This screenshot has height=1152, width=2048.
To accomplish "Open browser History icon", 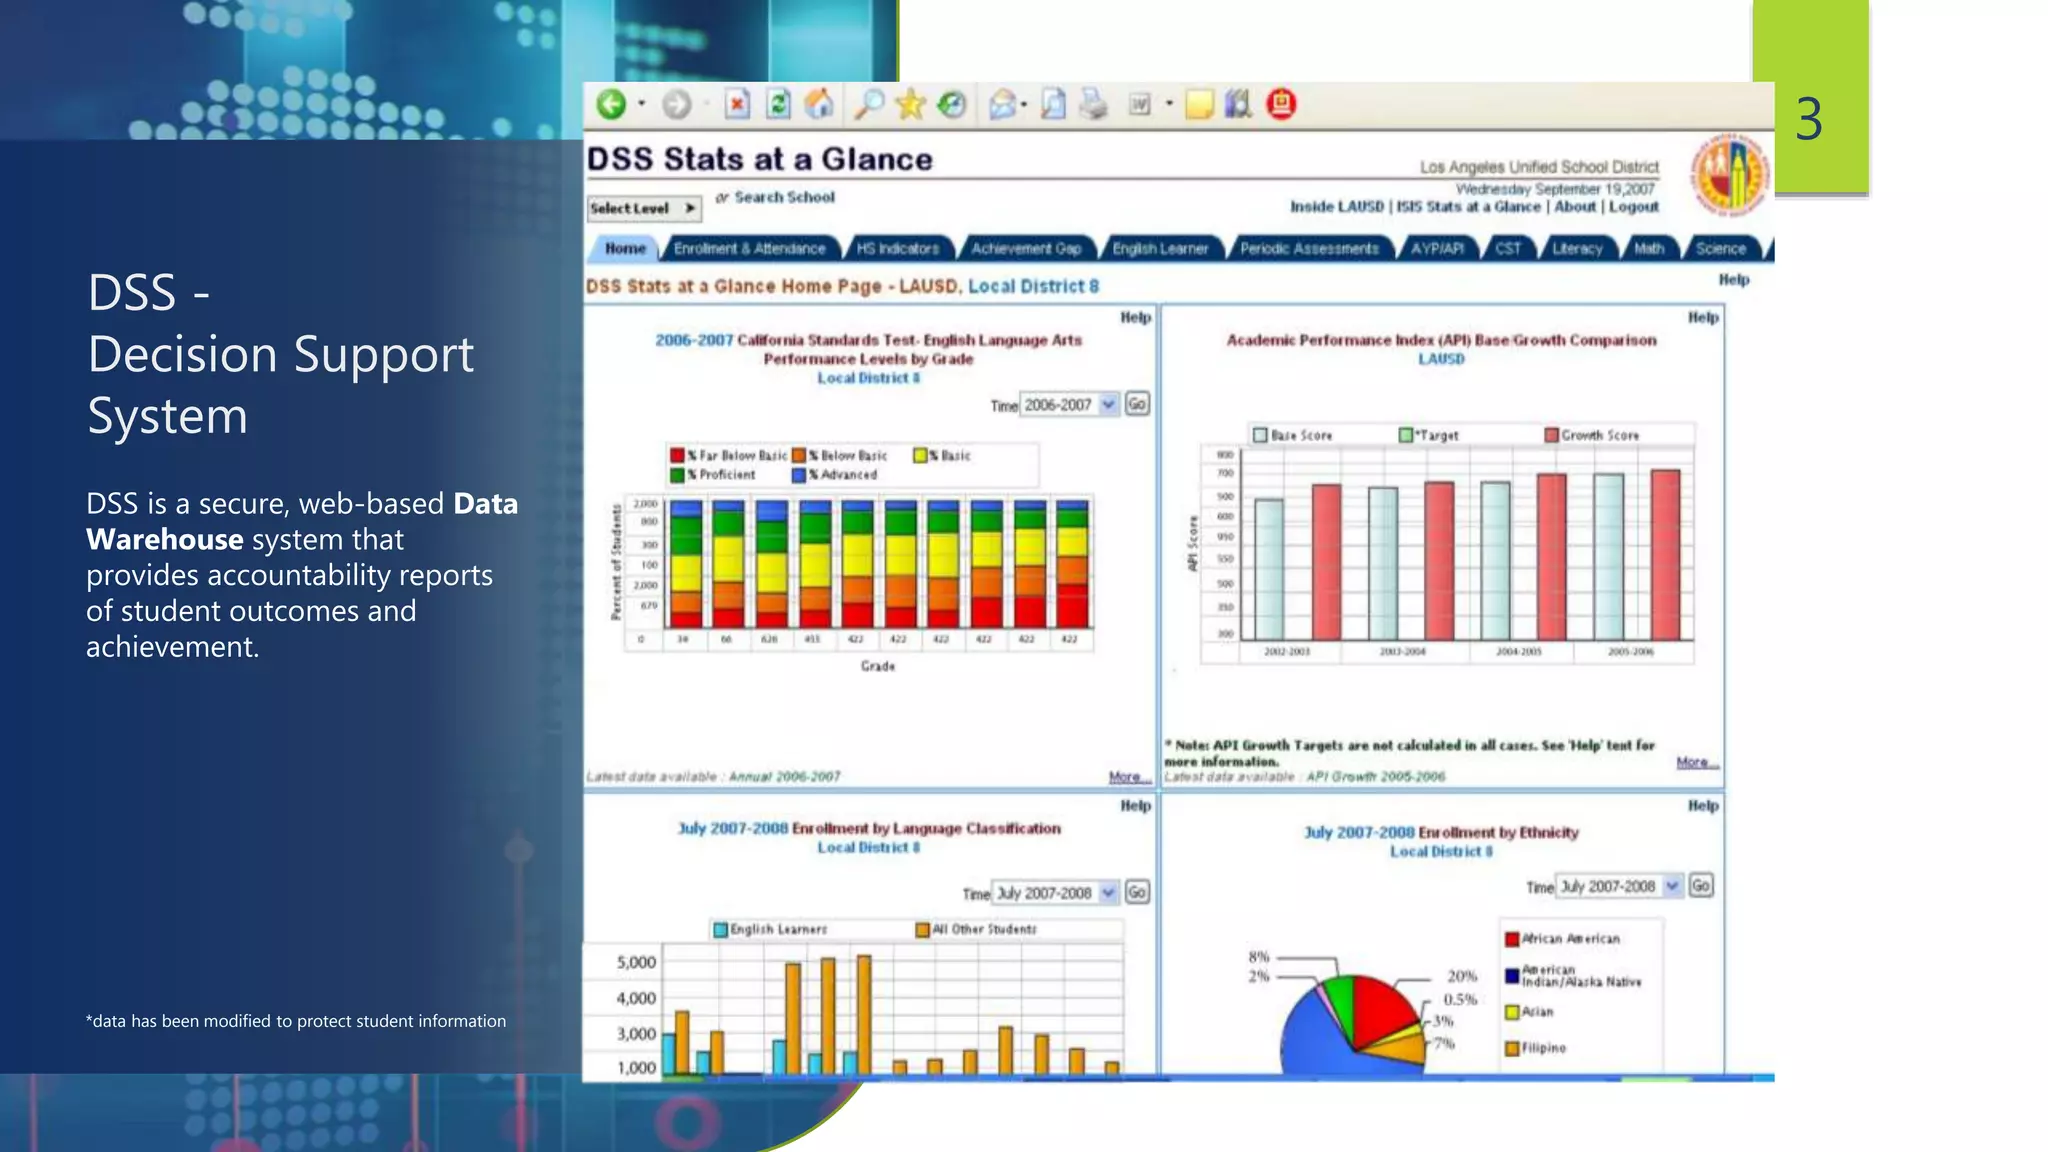I will tap(952, 104).
